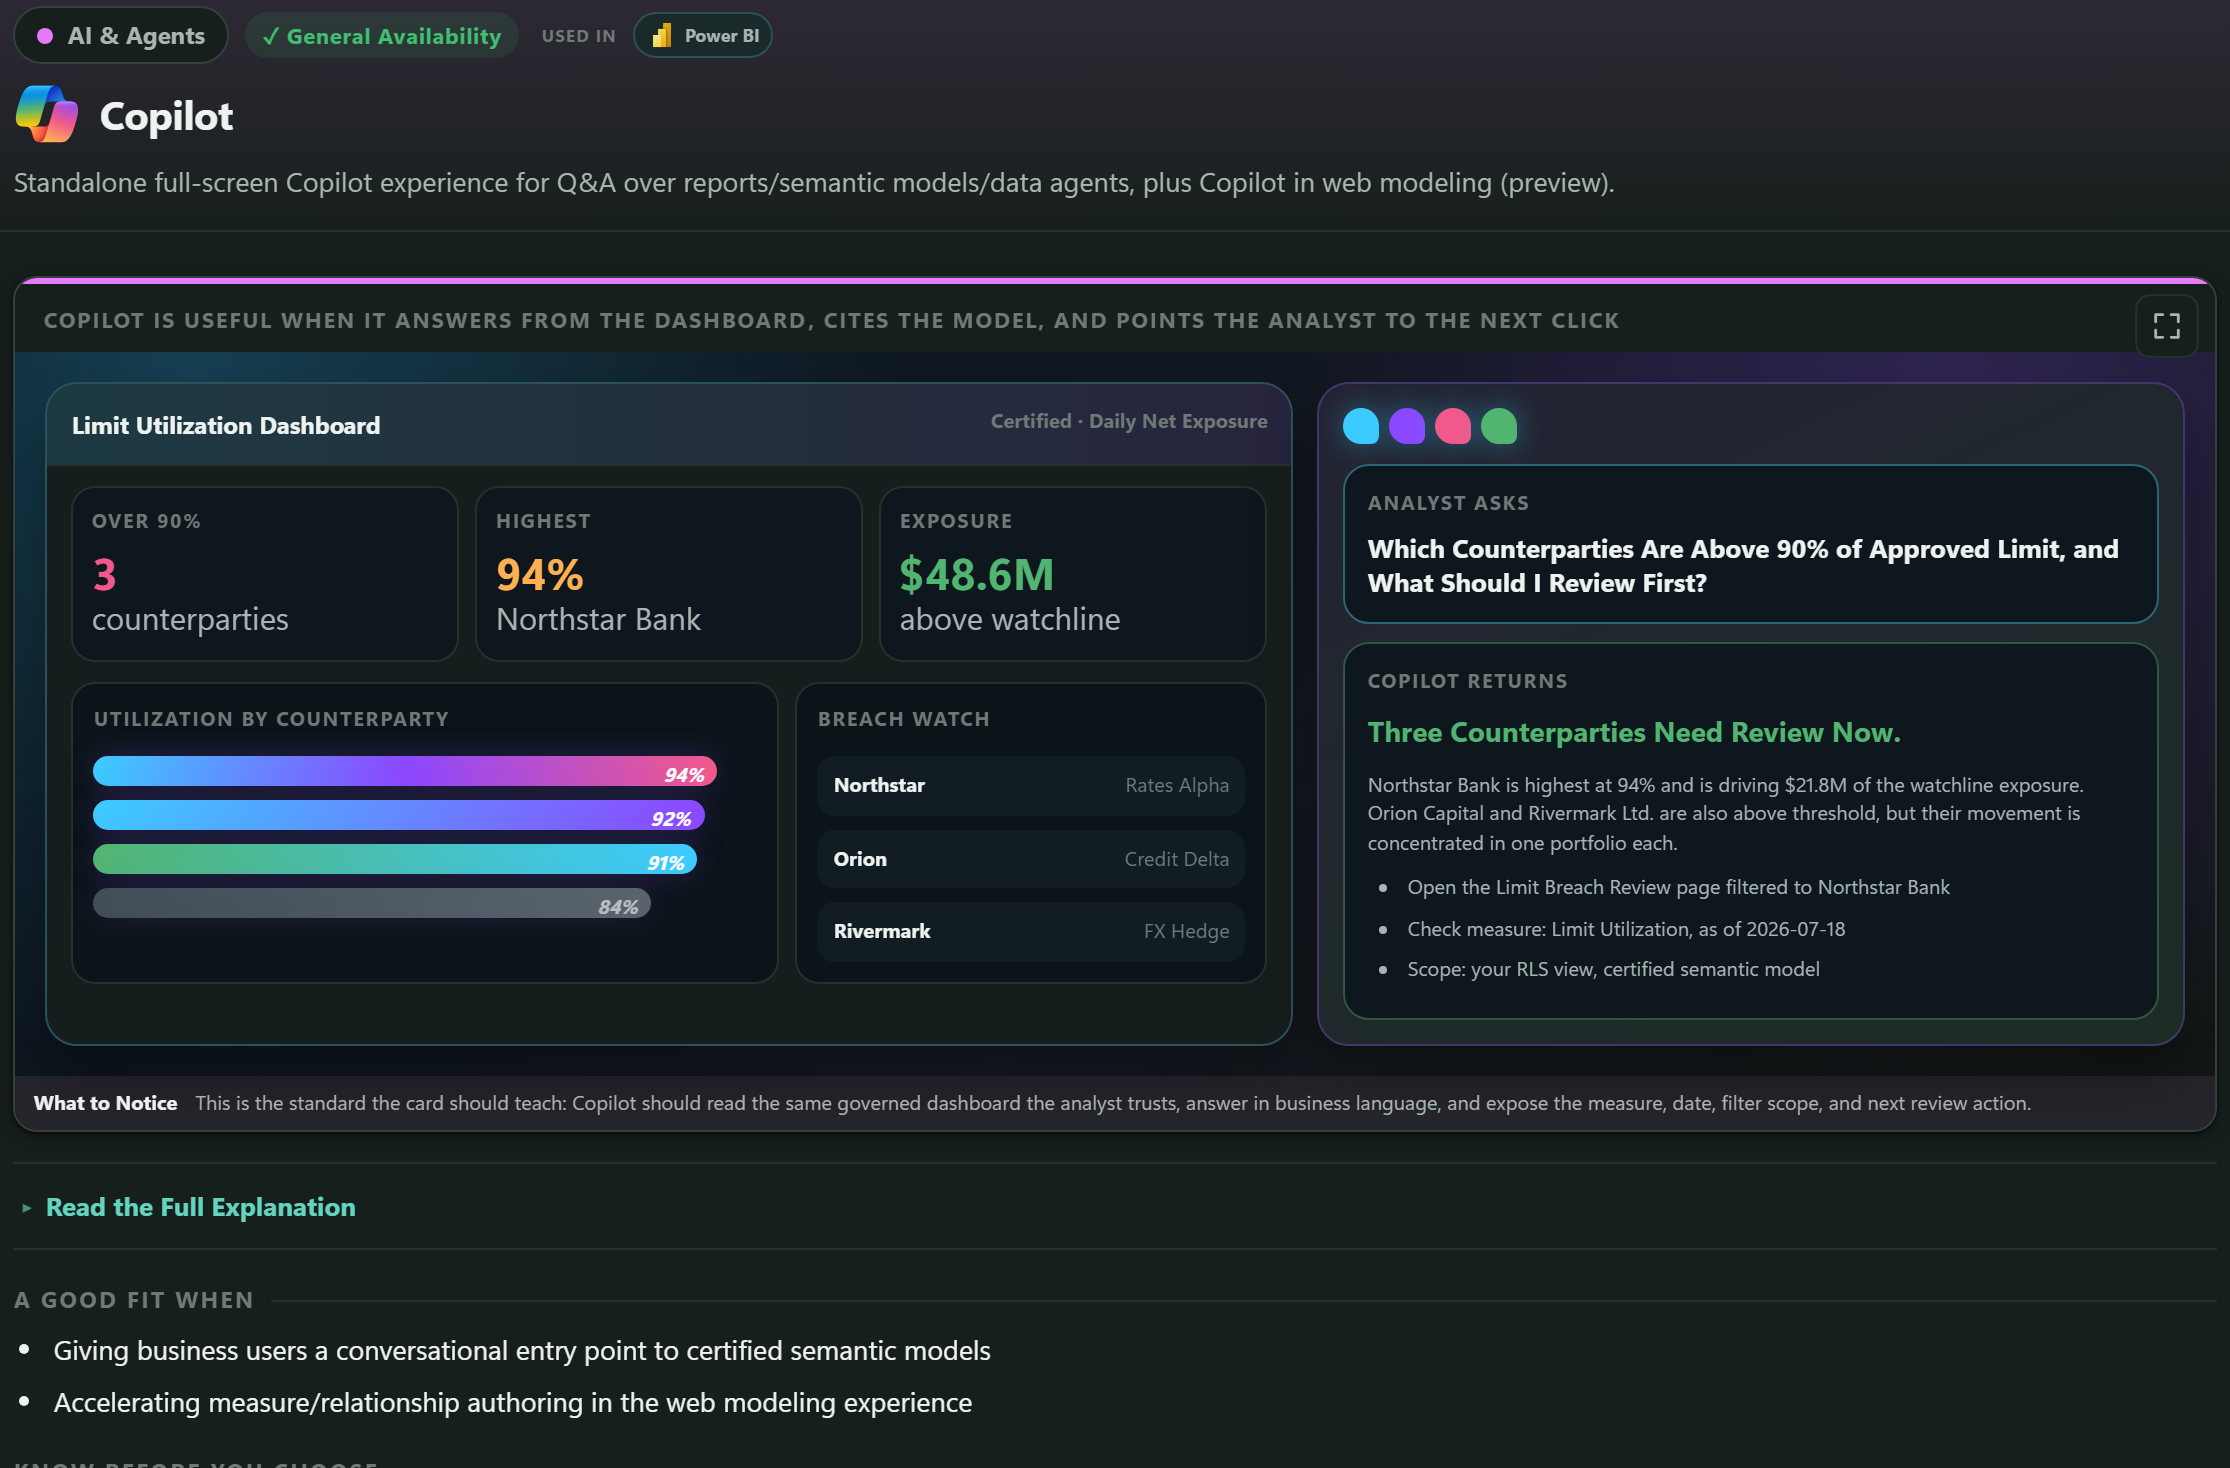Click the purple dot in Copilot panel

click(1406, 426)
